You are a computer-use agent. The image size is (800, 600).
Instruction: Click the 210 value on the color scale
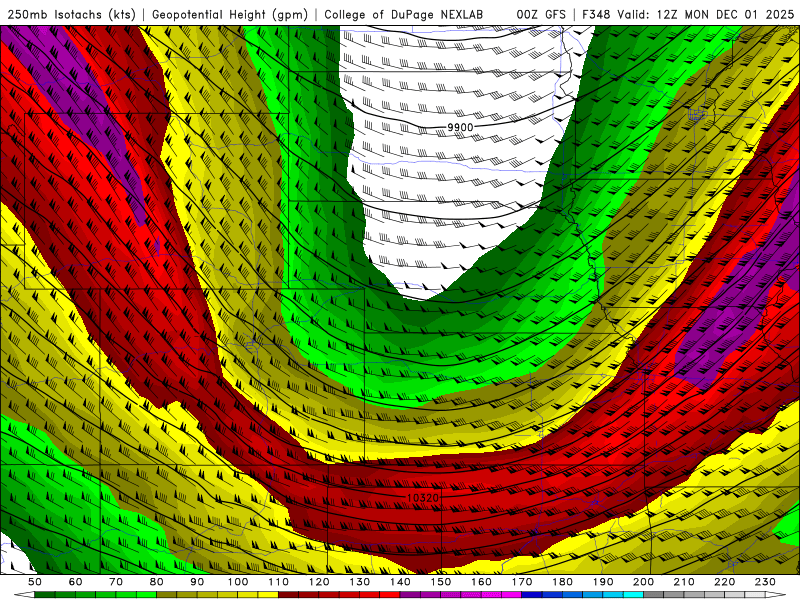click(x=684, y=582)
